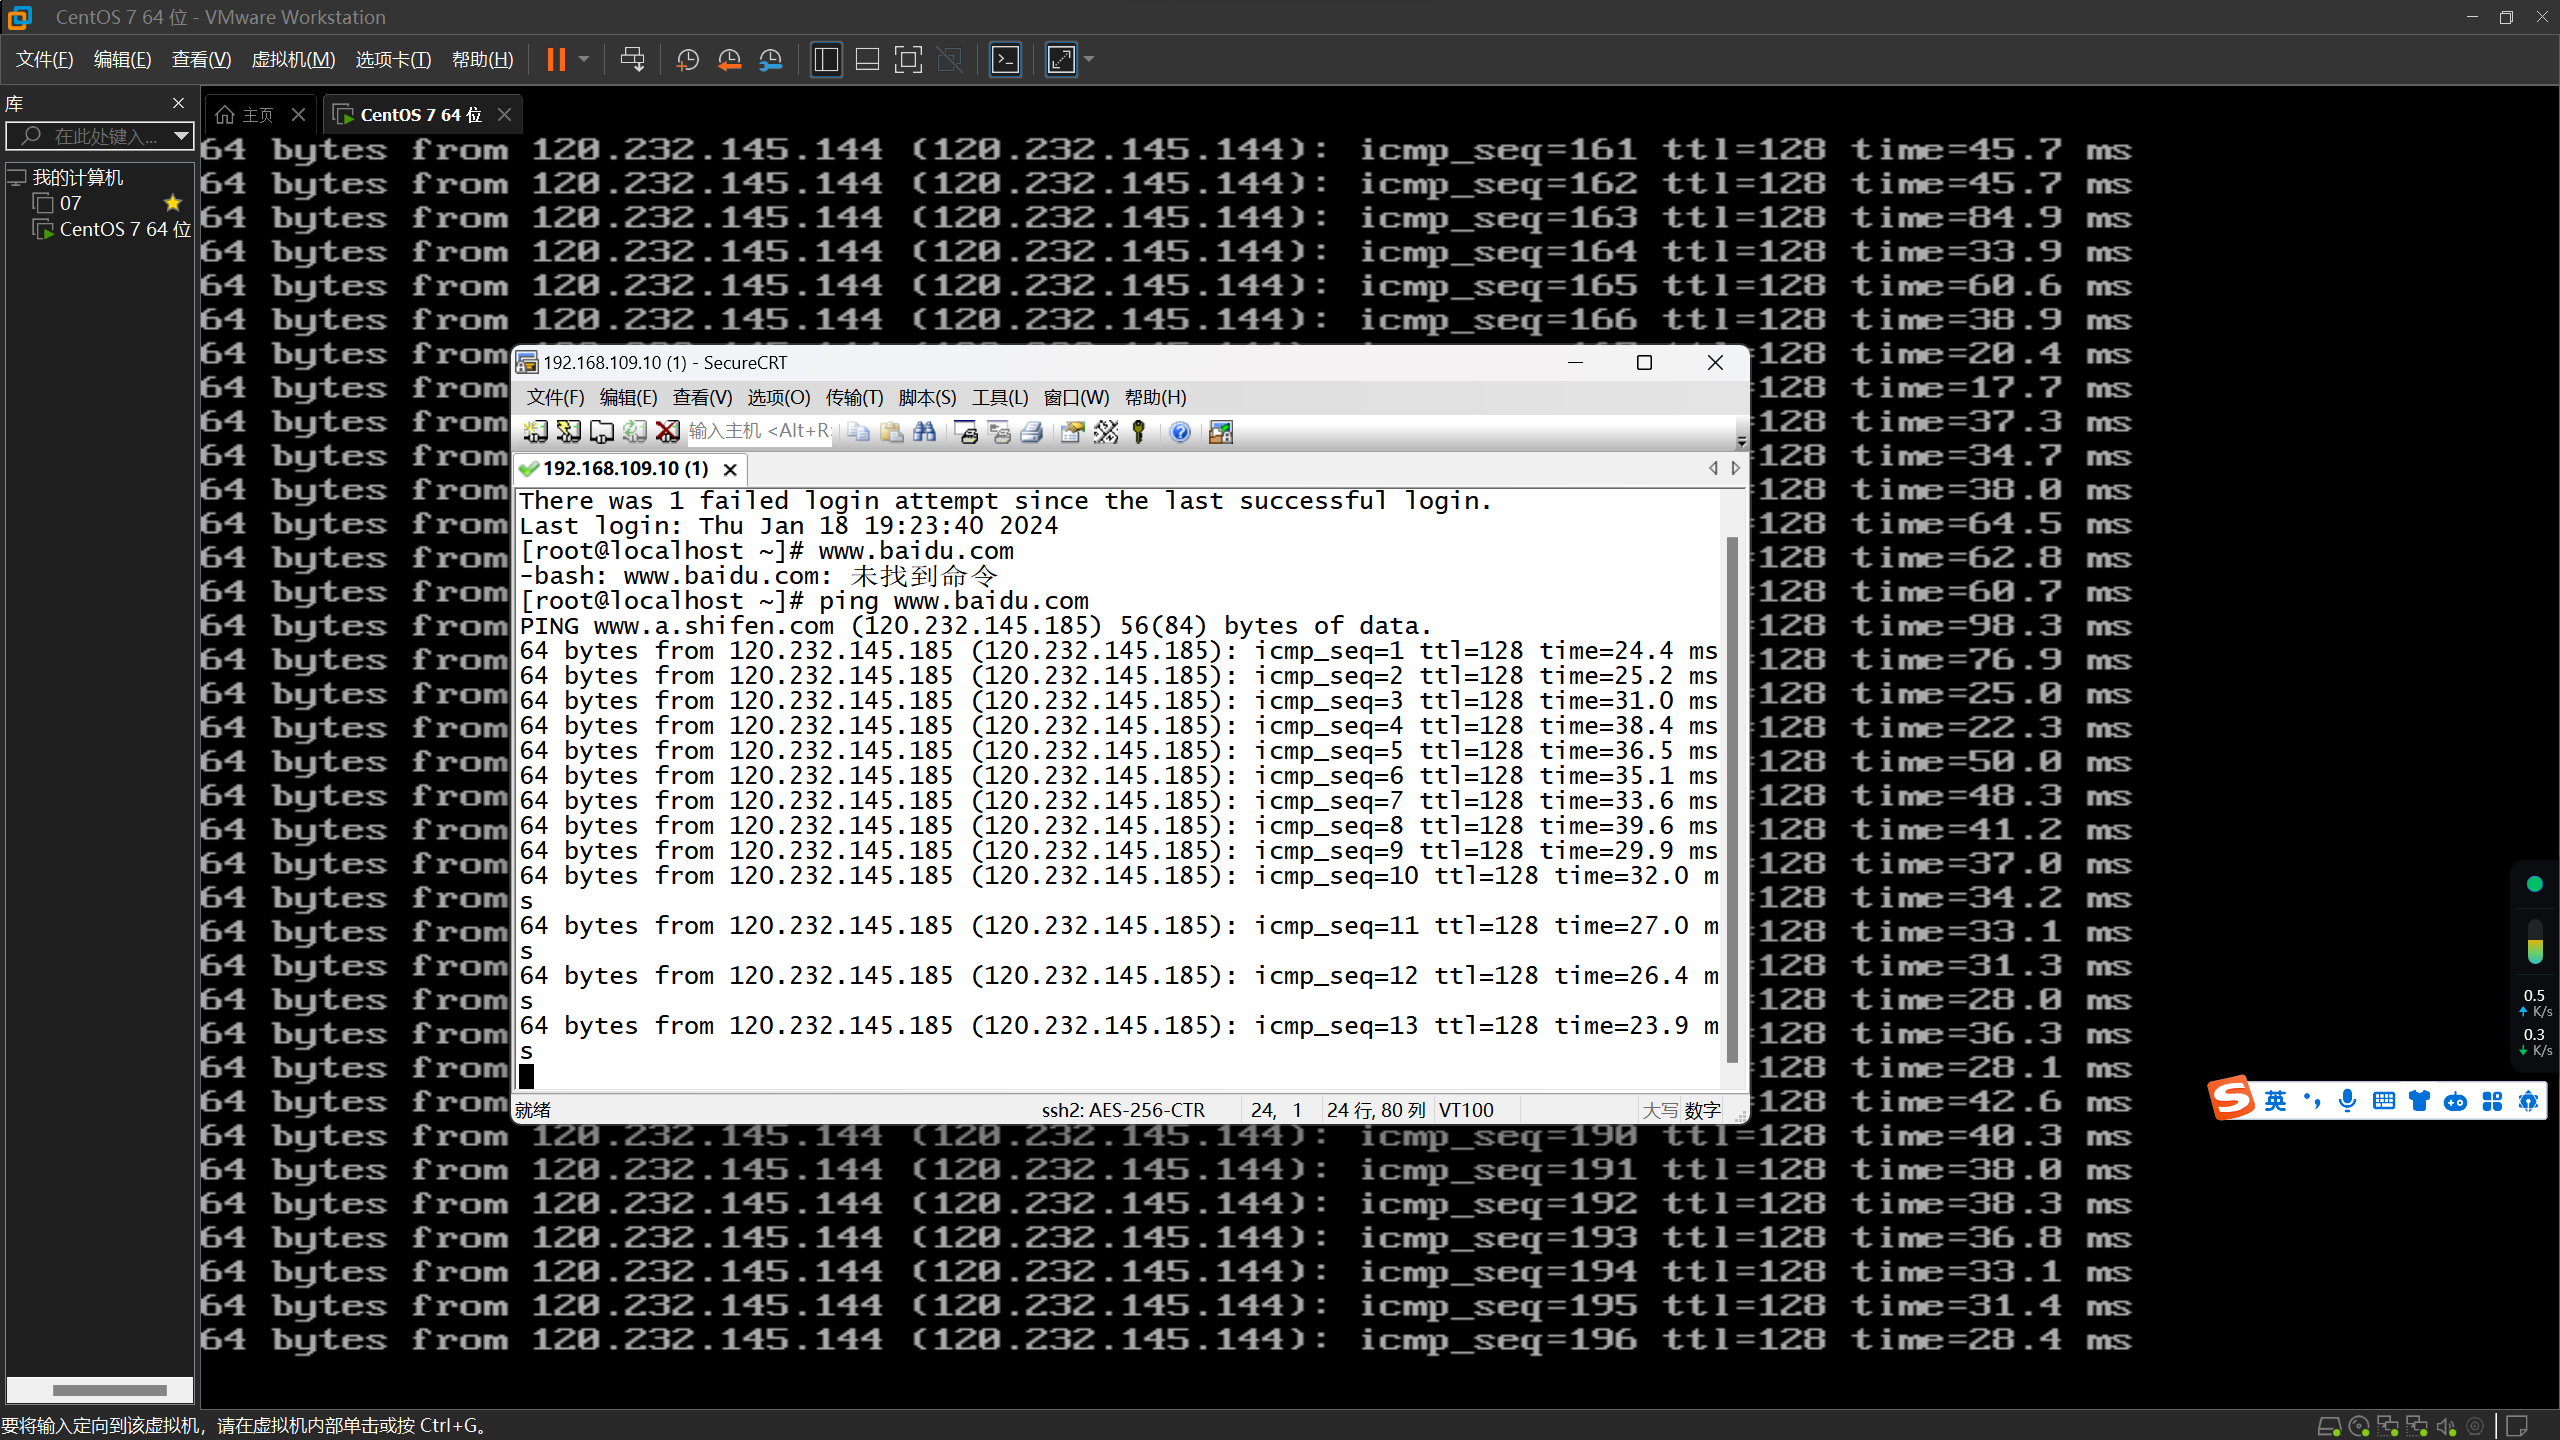
Task: Open Sogou toolbox grid icon
Action: pos(2492,1101)
